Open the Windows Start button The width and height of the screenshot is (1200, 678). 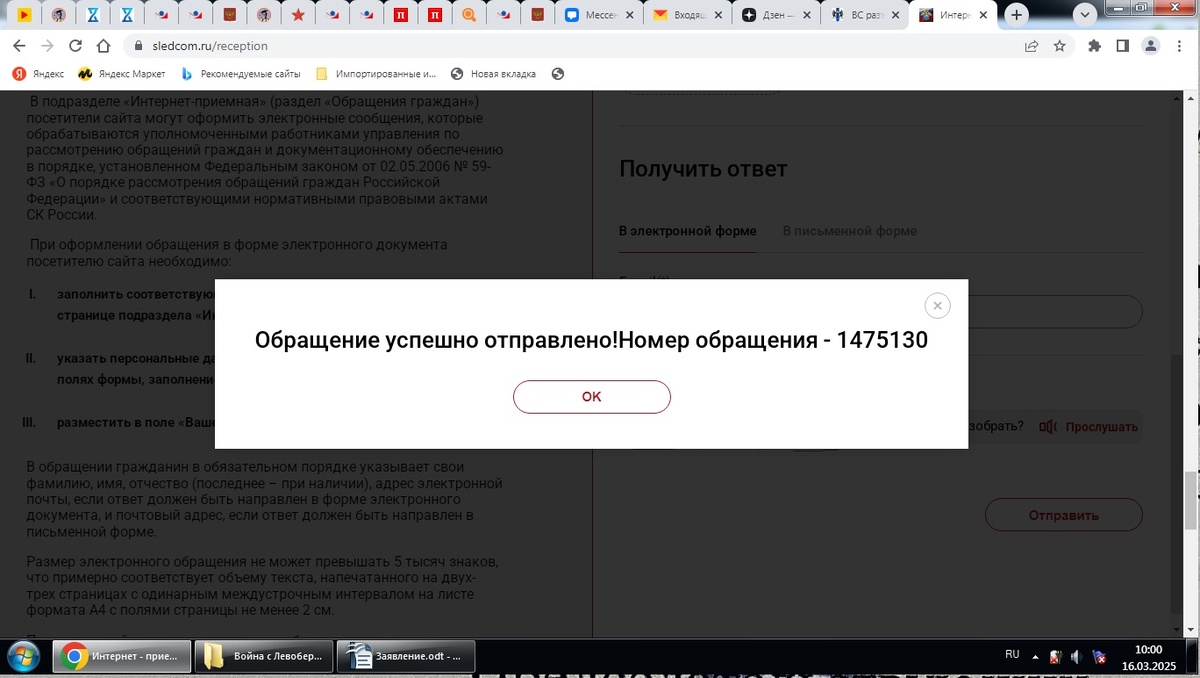point(21,658)
